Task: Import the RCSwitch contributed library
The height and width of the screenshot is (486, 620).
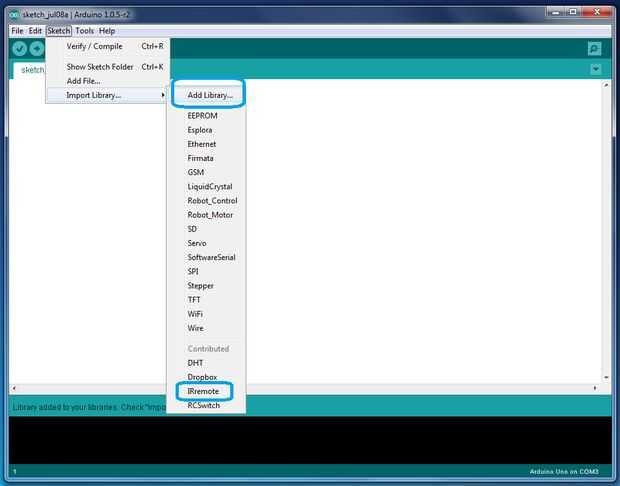Action: [x=204, y=406]
